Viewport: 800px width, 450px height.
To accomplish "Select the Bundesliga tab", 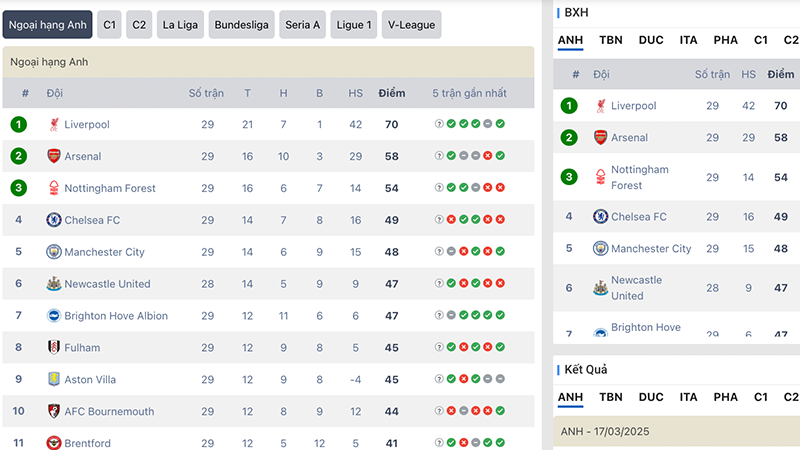I will (241, 24).
